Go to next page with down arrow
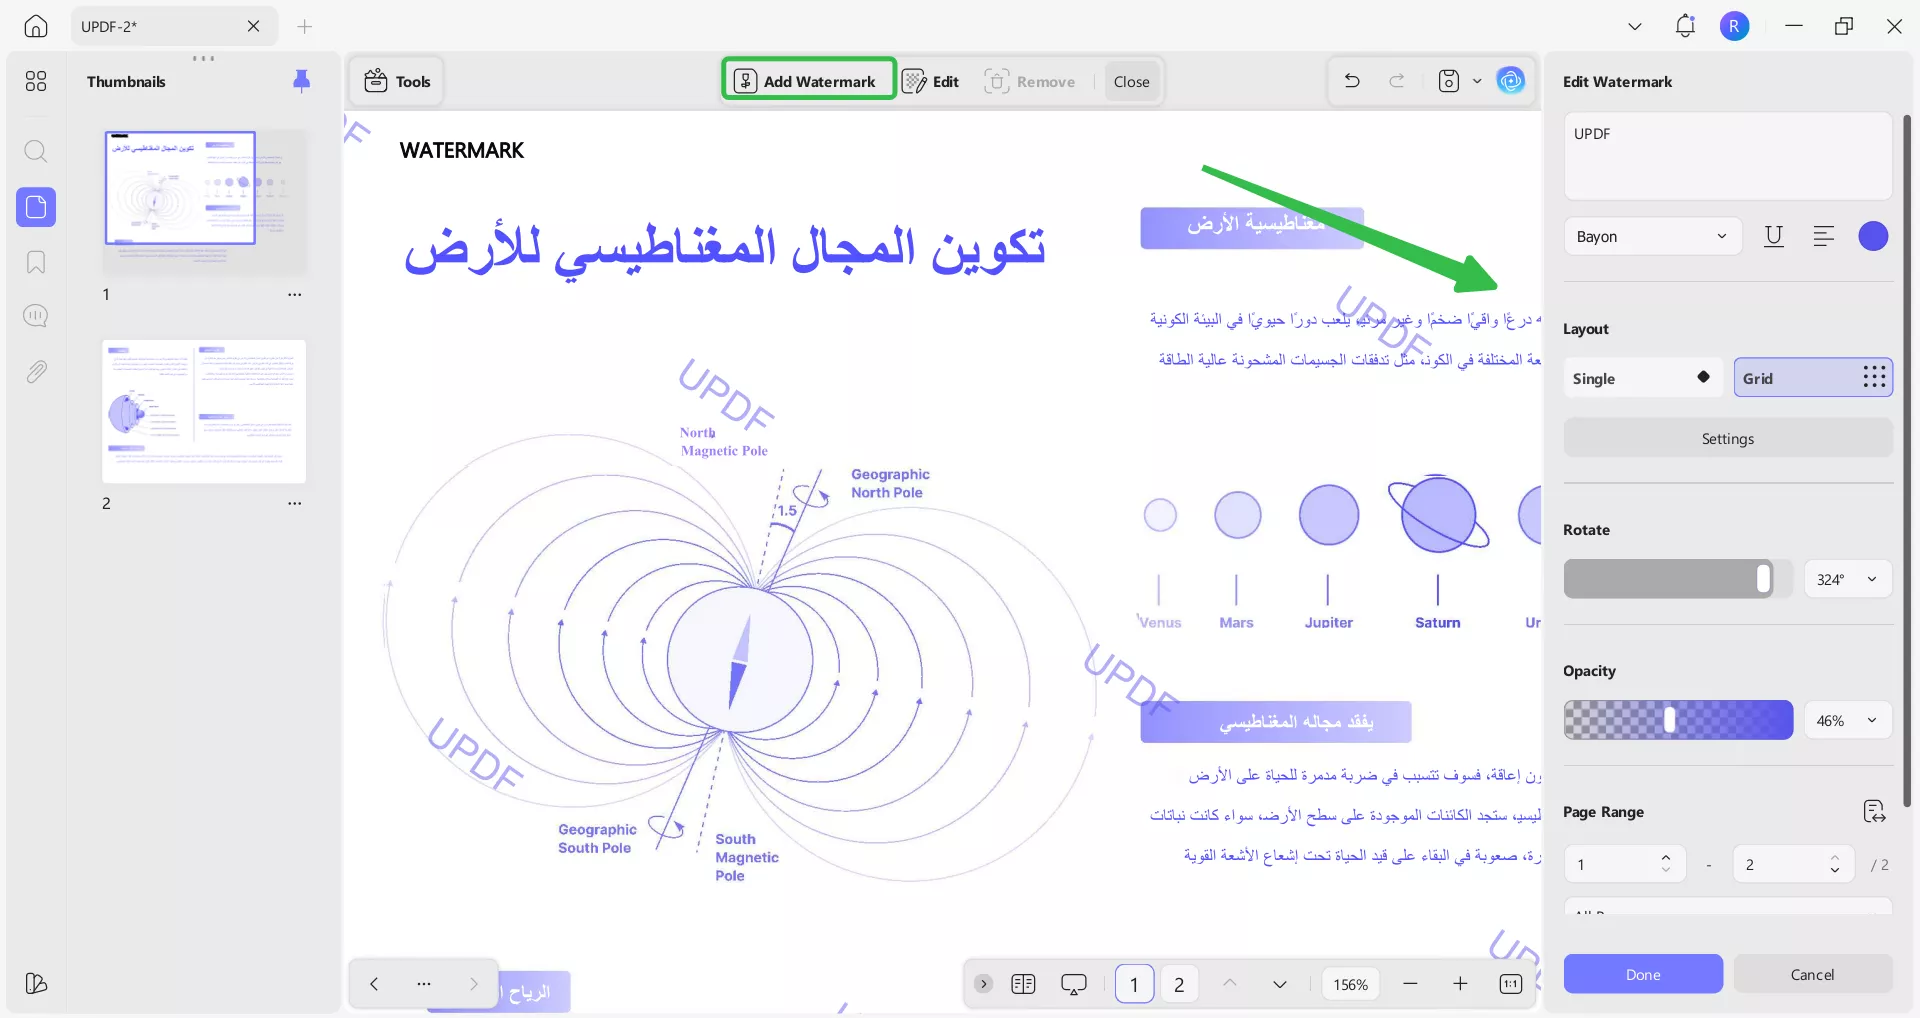Image resolution: width=1920 pixels, height=1018 pixels. [x=1280, y=984]
